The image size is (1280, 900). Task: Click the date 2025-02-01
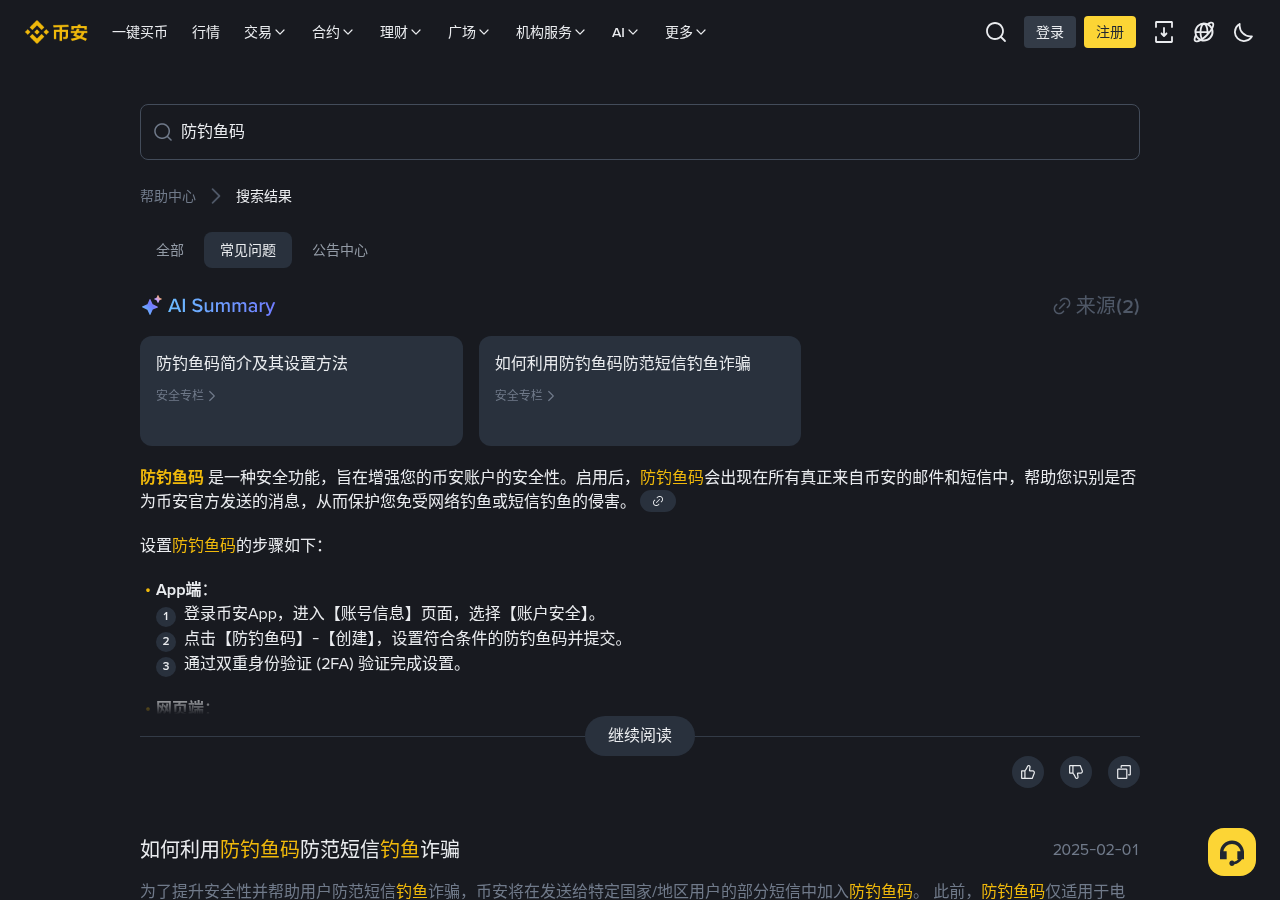pos(1096,850)
